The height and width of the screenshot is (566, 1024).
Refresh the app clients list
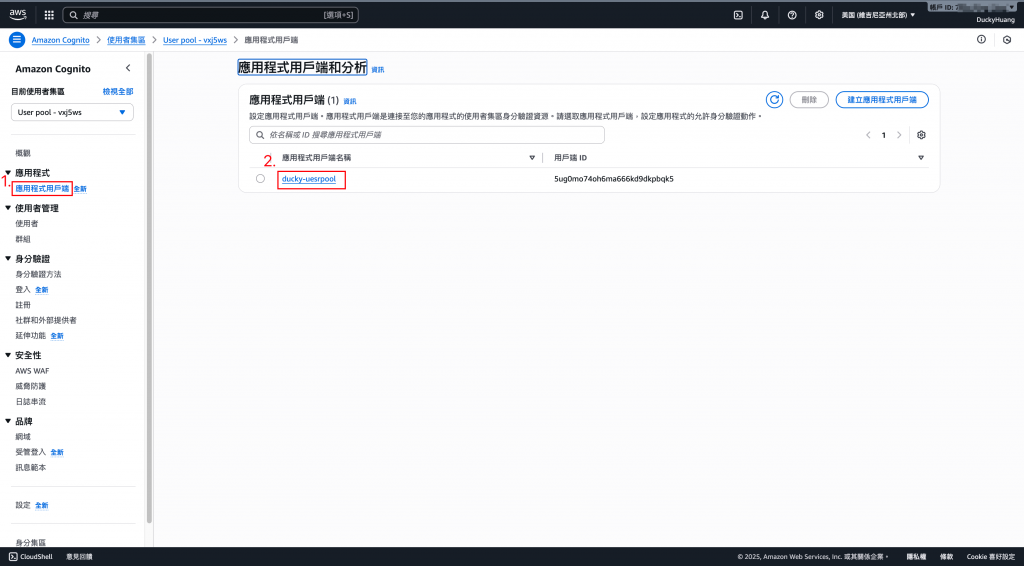click(x=774, y=99)
